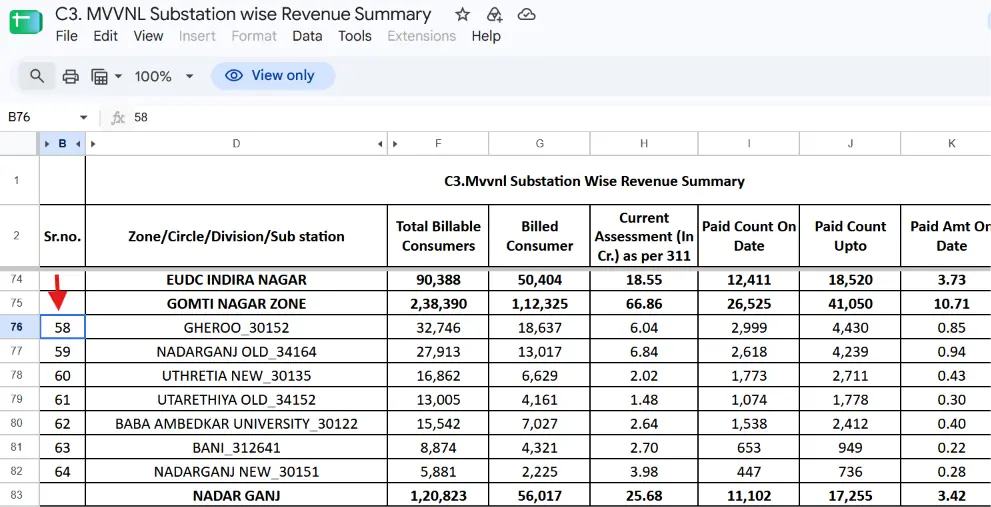Open the search menus magnifier icon
Screen dimensions: 991x507
click(37, 76)
